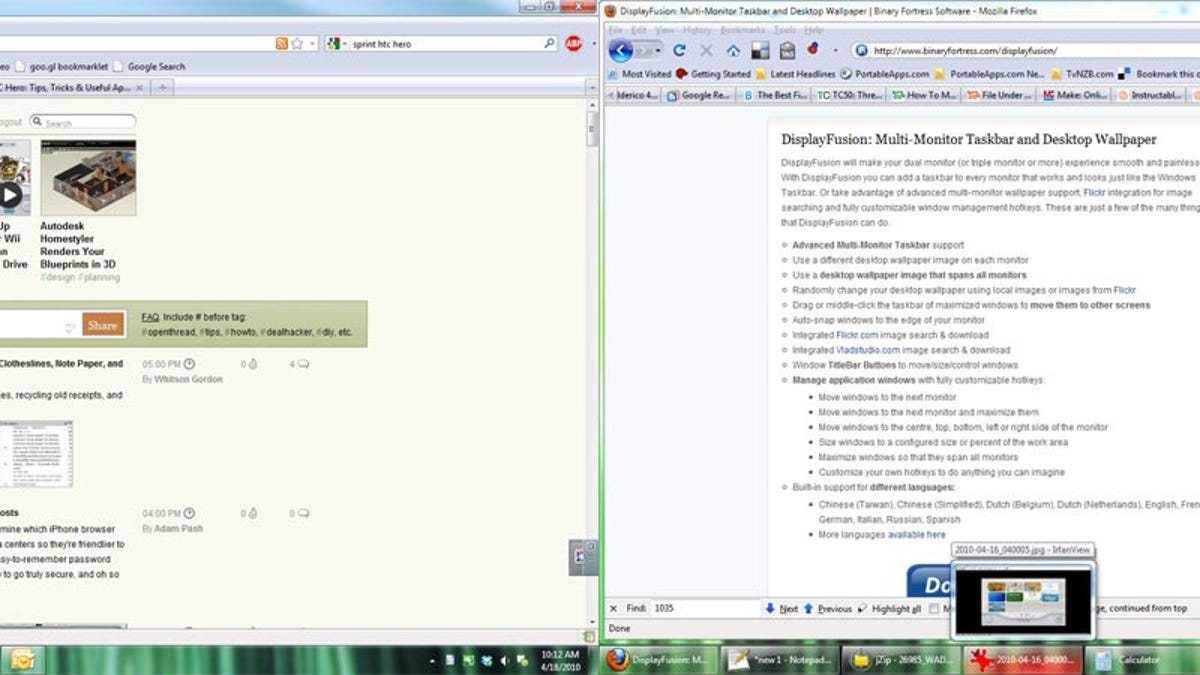Switch to the 'File Under...' tab
The image size is (1200, 675).
tap(999, 96)
